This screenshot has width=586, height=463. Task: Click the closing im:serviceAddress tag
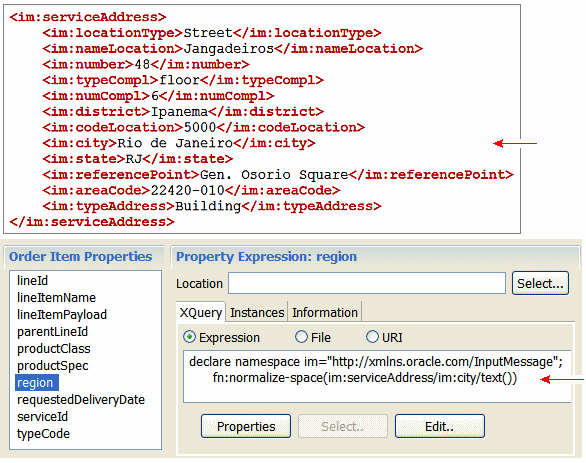tap(92, 222)
